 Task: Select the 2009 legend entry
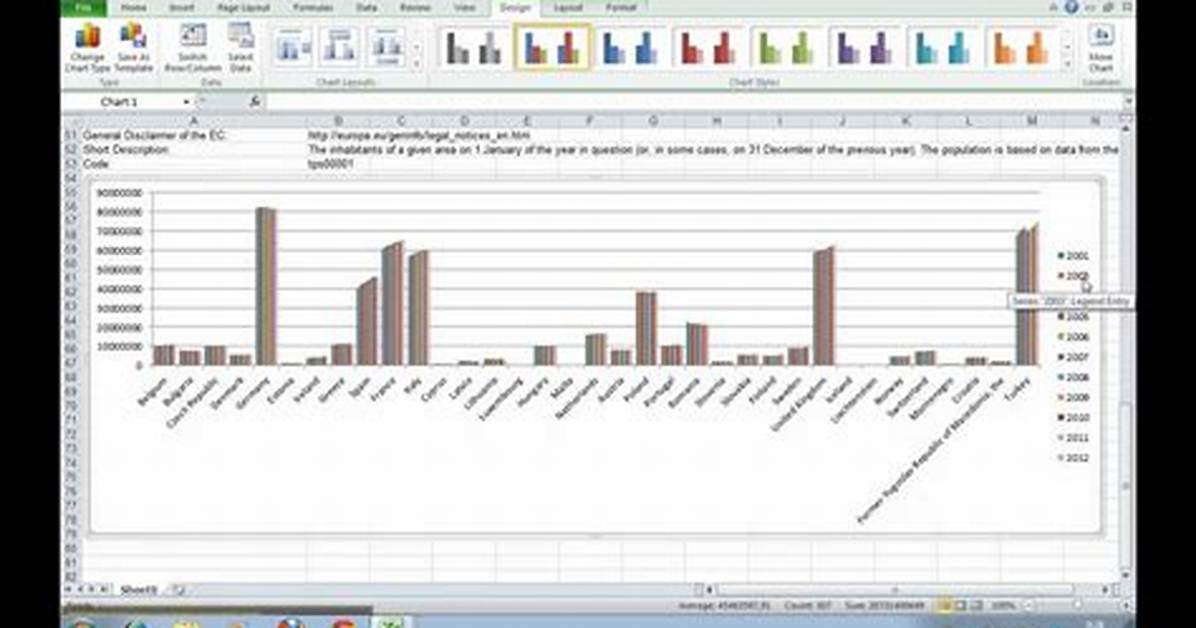click(x=1072, y=398)
